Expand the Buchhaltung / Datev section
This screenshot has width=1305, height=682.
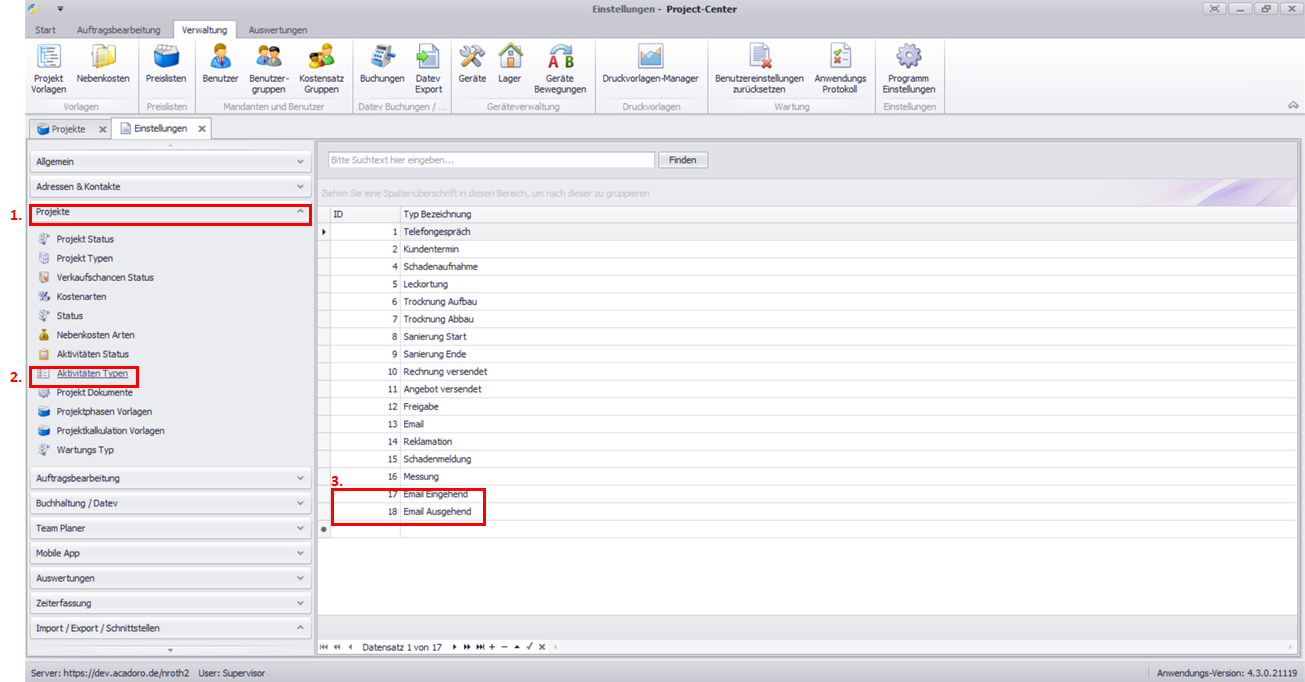click(170, 503)
